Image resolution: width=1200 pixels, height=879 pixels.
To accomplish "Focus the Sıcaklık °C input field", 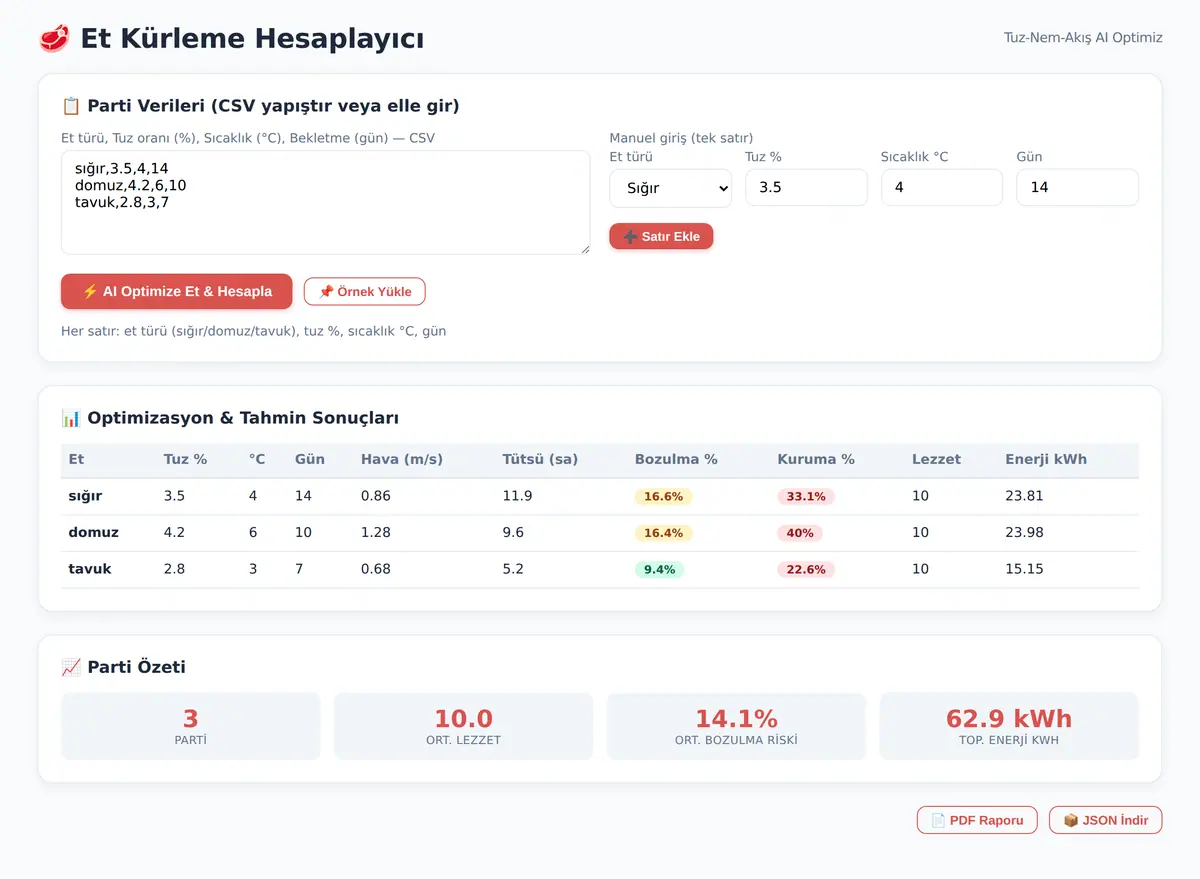I will coord(942,188).
